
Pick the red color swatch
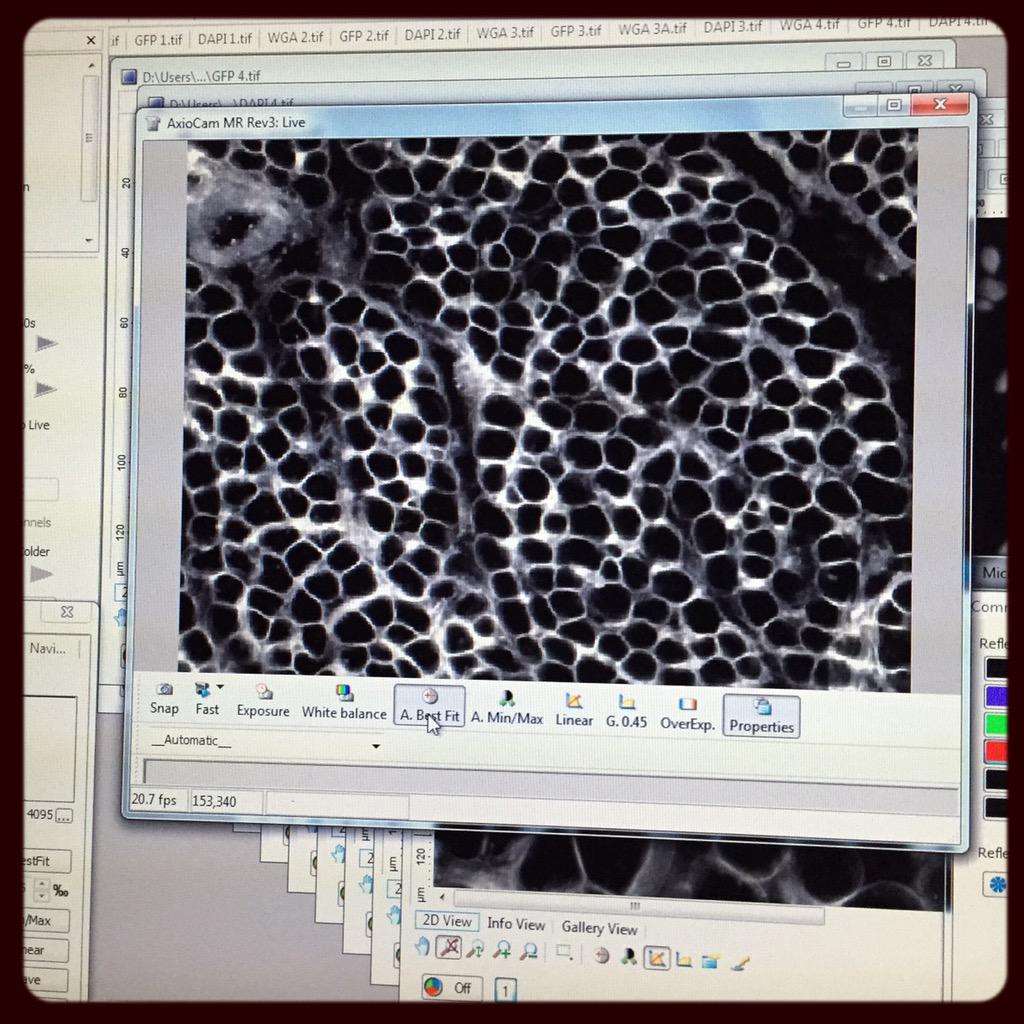996,752
